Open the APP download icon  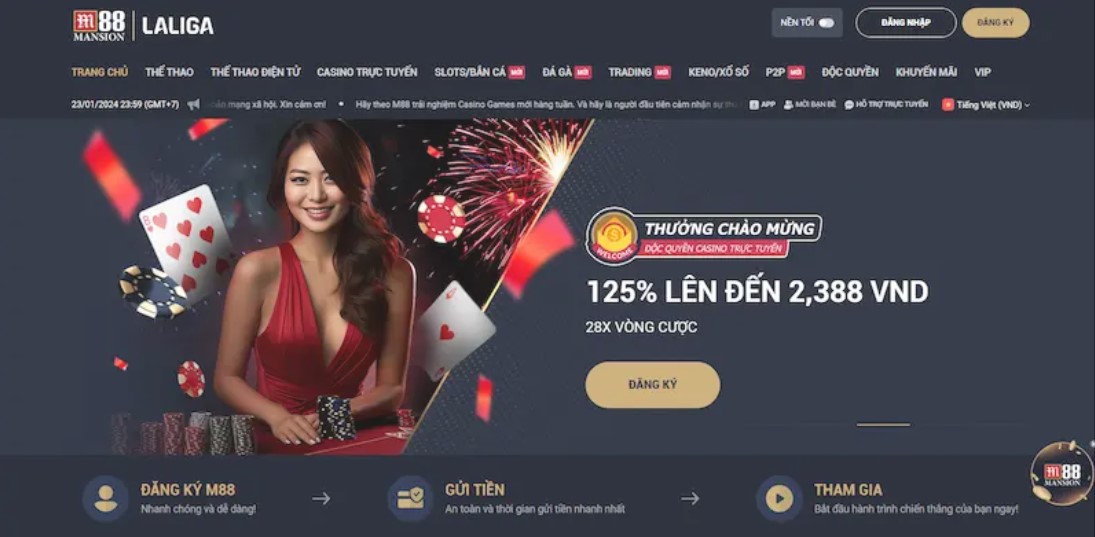754,105
